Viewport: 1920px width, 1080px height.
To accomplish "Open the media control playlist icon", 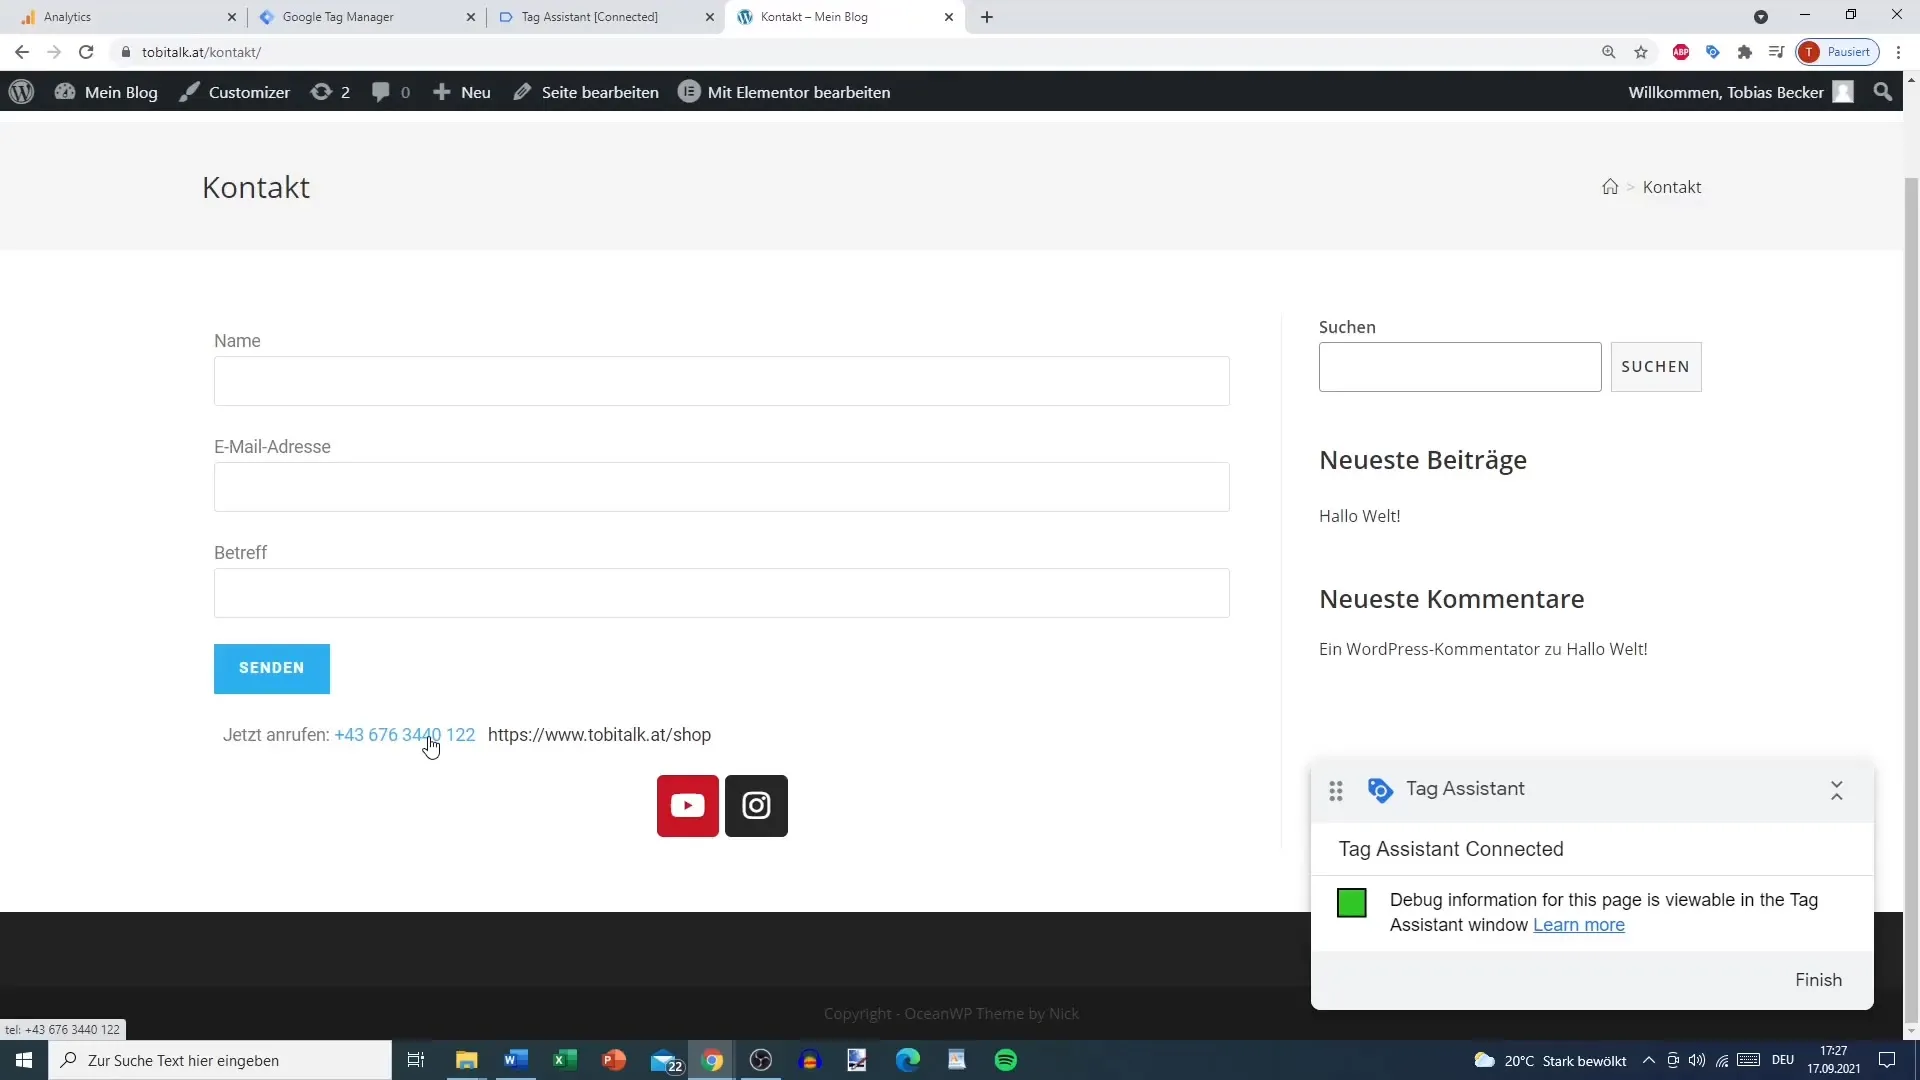I will click(x=1776, y=52).
